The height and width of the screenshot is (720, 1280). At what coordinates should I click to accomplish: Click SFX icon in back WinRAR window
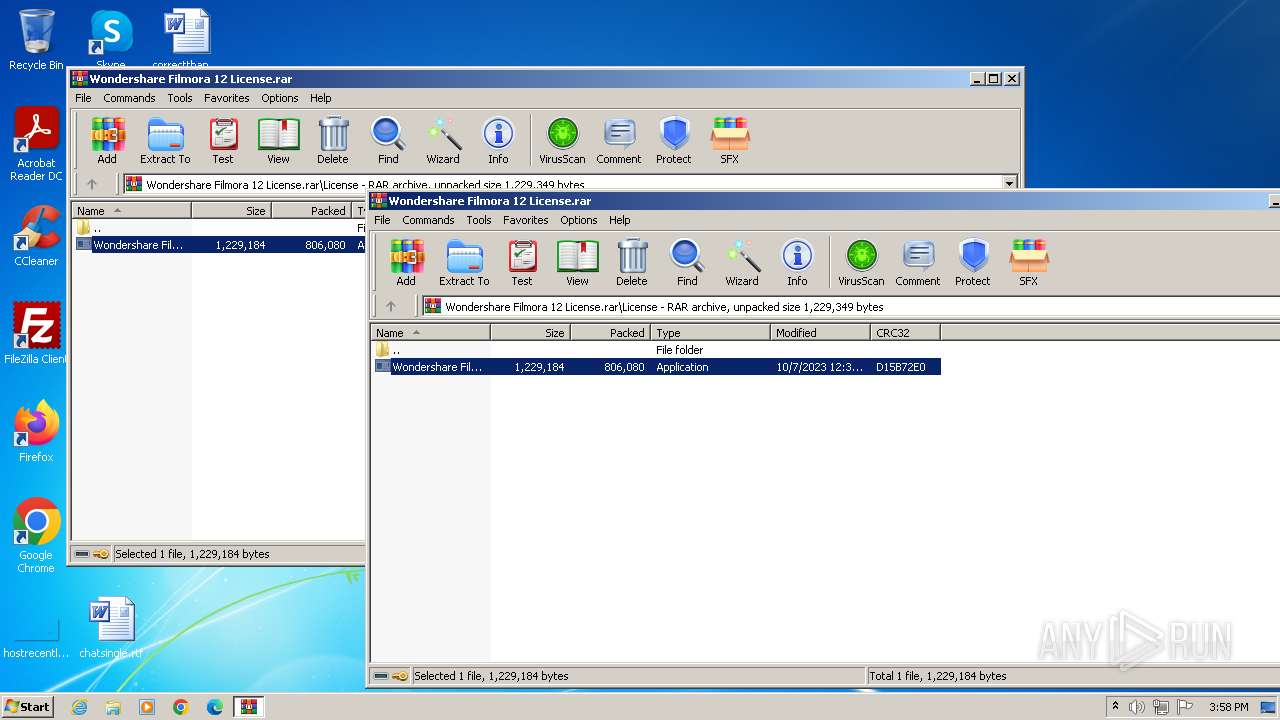point(730,141)
